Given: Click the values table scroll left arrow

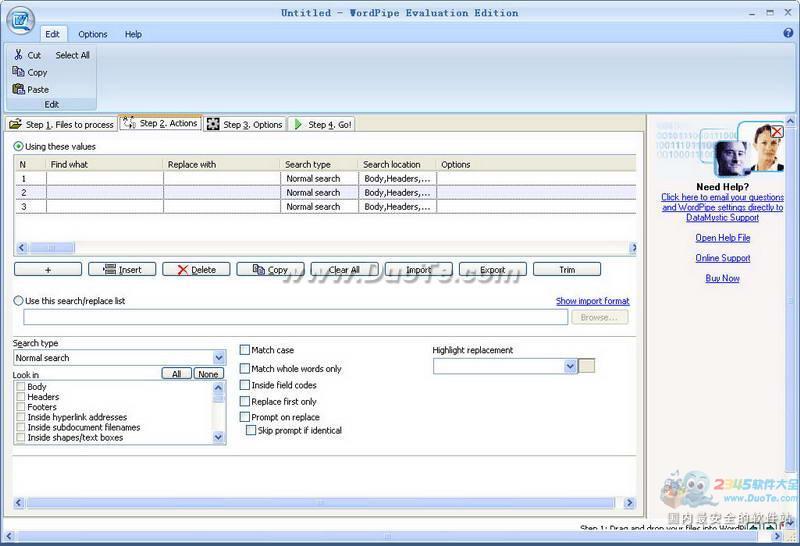Looking at the screenshot, I should 21,247.
